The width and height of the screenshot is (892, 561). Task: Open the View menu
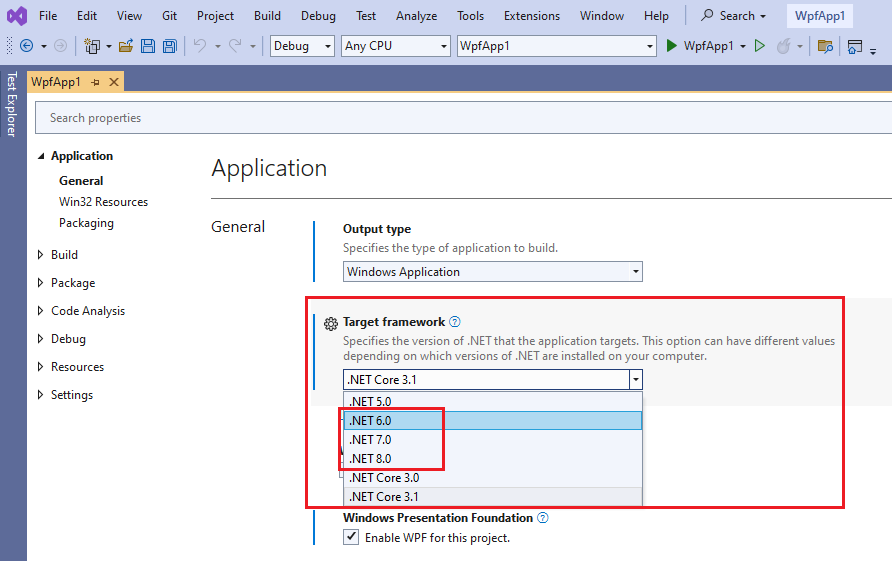point(129,16)
